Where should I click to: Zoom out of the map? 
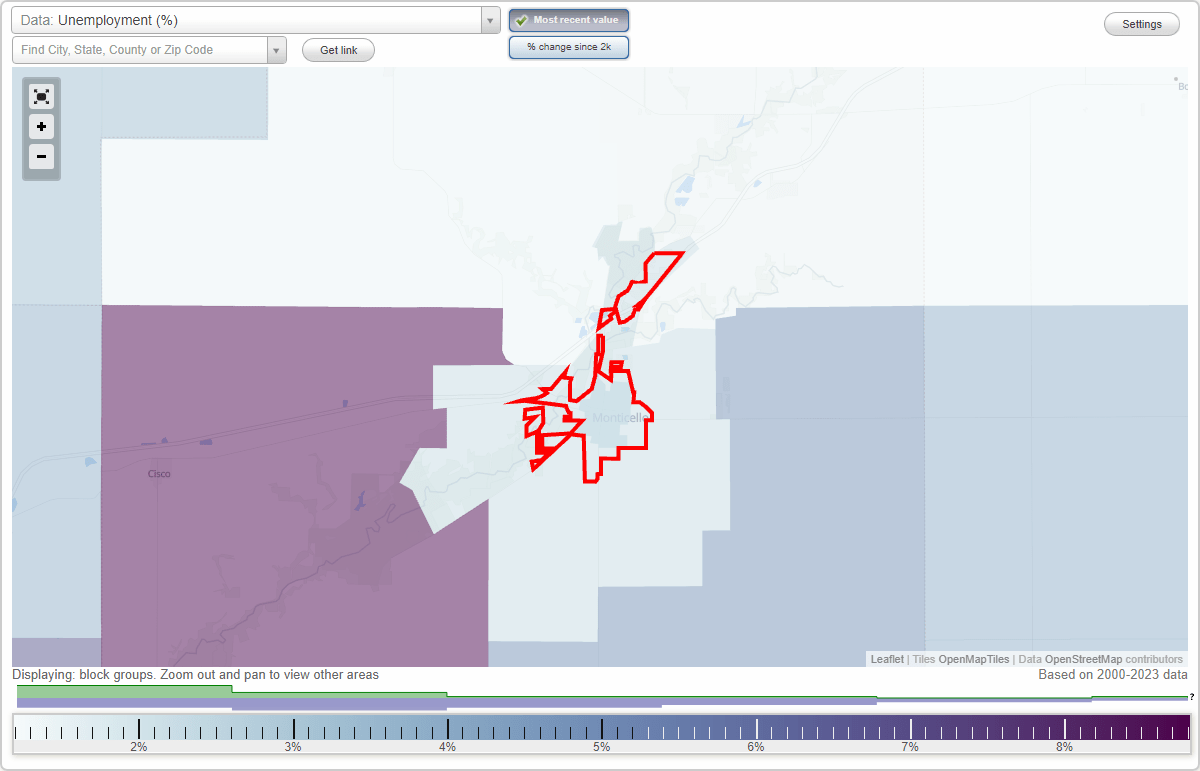click(41, 157)
